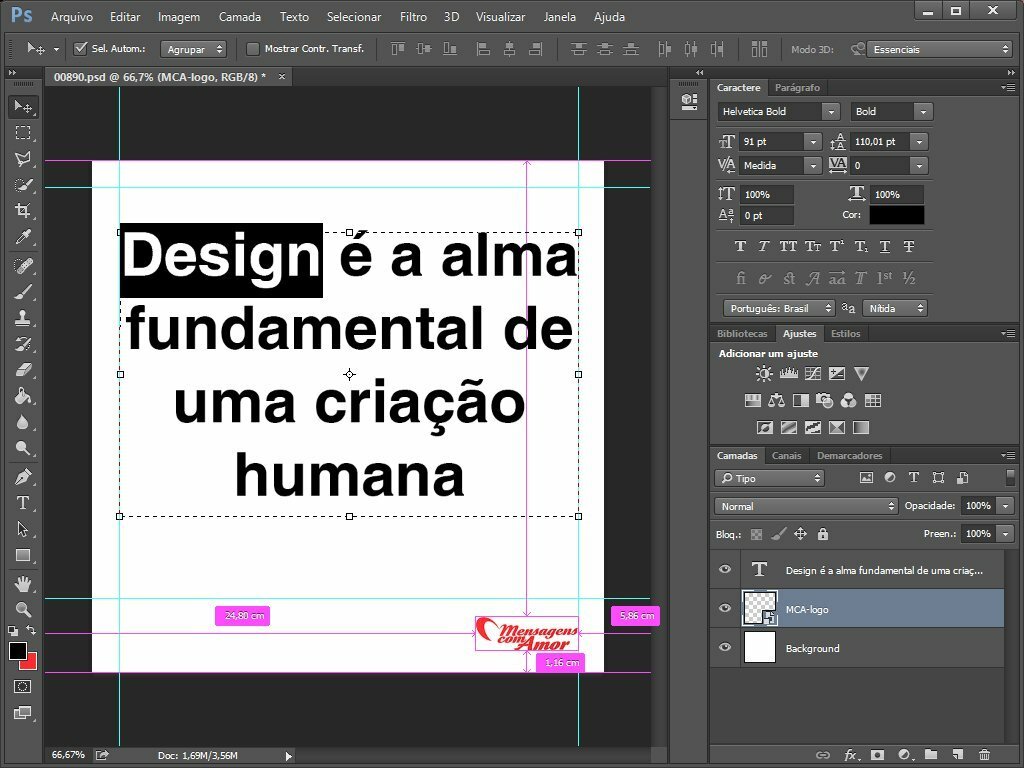Create a new layer with the new layer icon
The width and height of the screenshot is (1024, 768).
coord(958,755)
